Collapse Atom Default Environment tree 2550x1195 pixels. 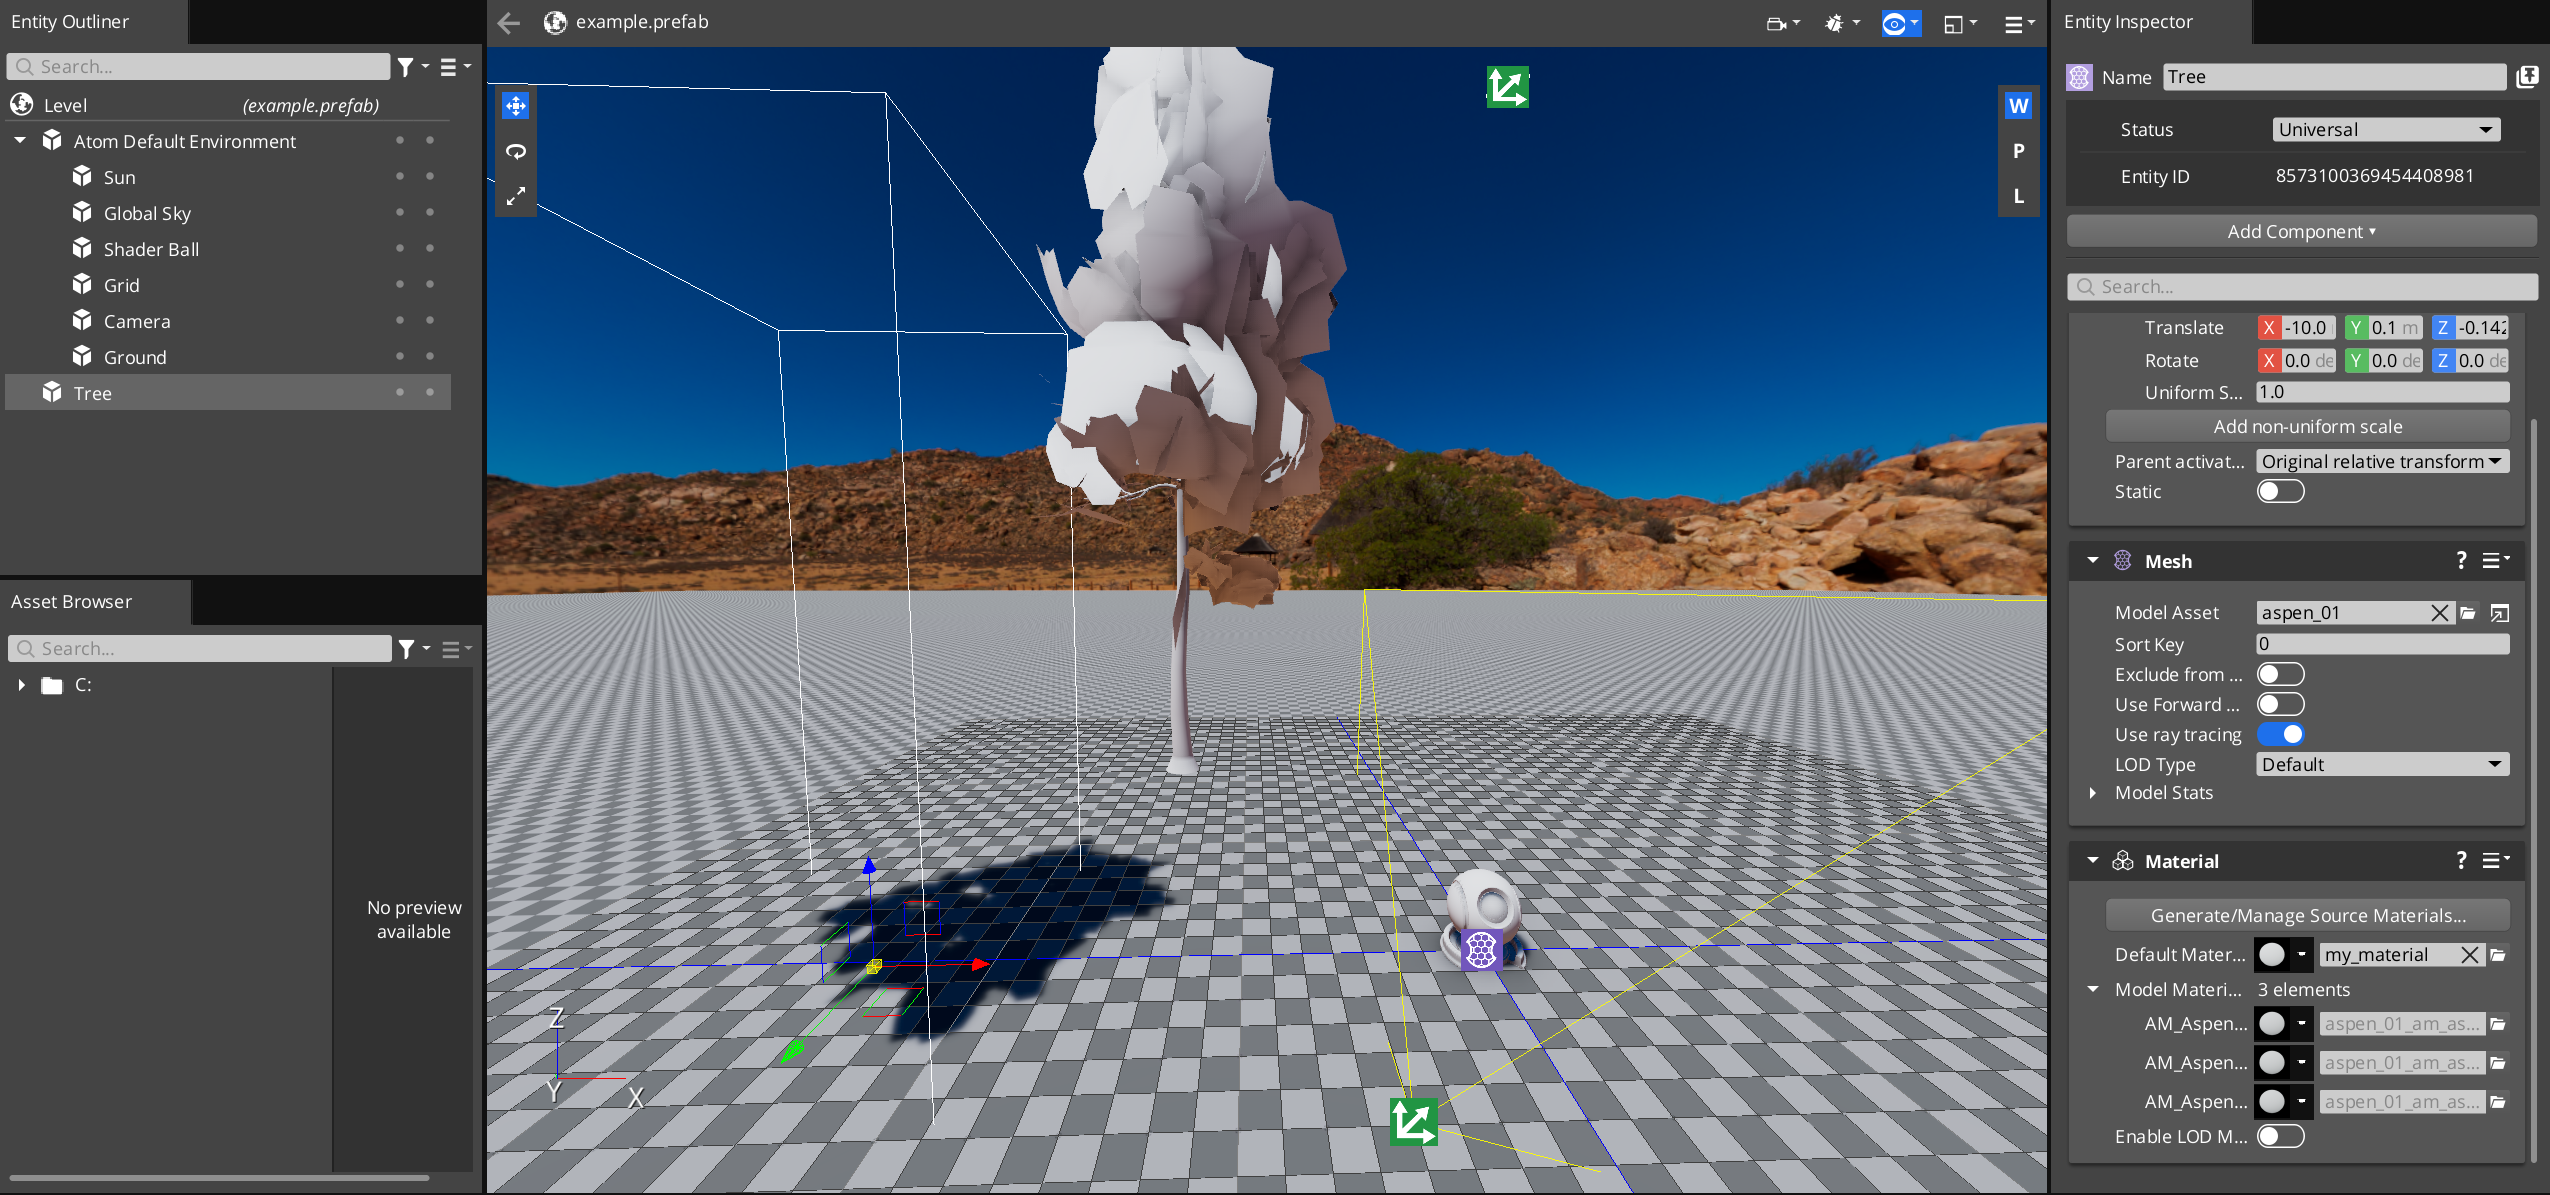pos(20,142)
